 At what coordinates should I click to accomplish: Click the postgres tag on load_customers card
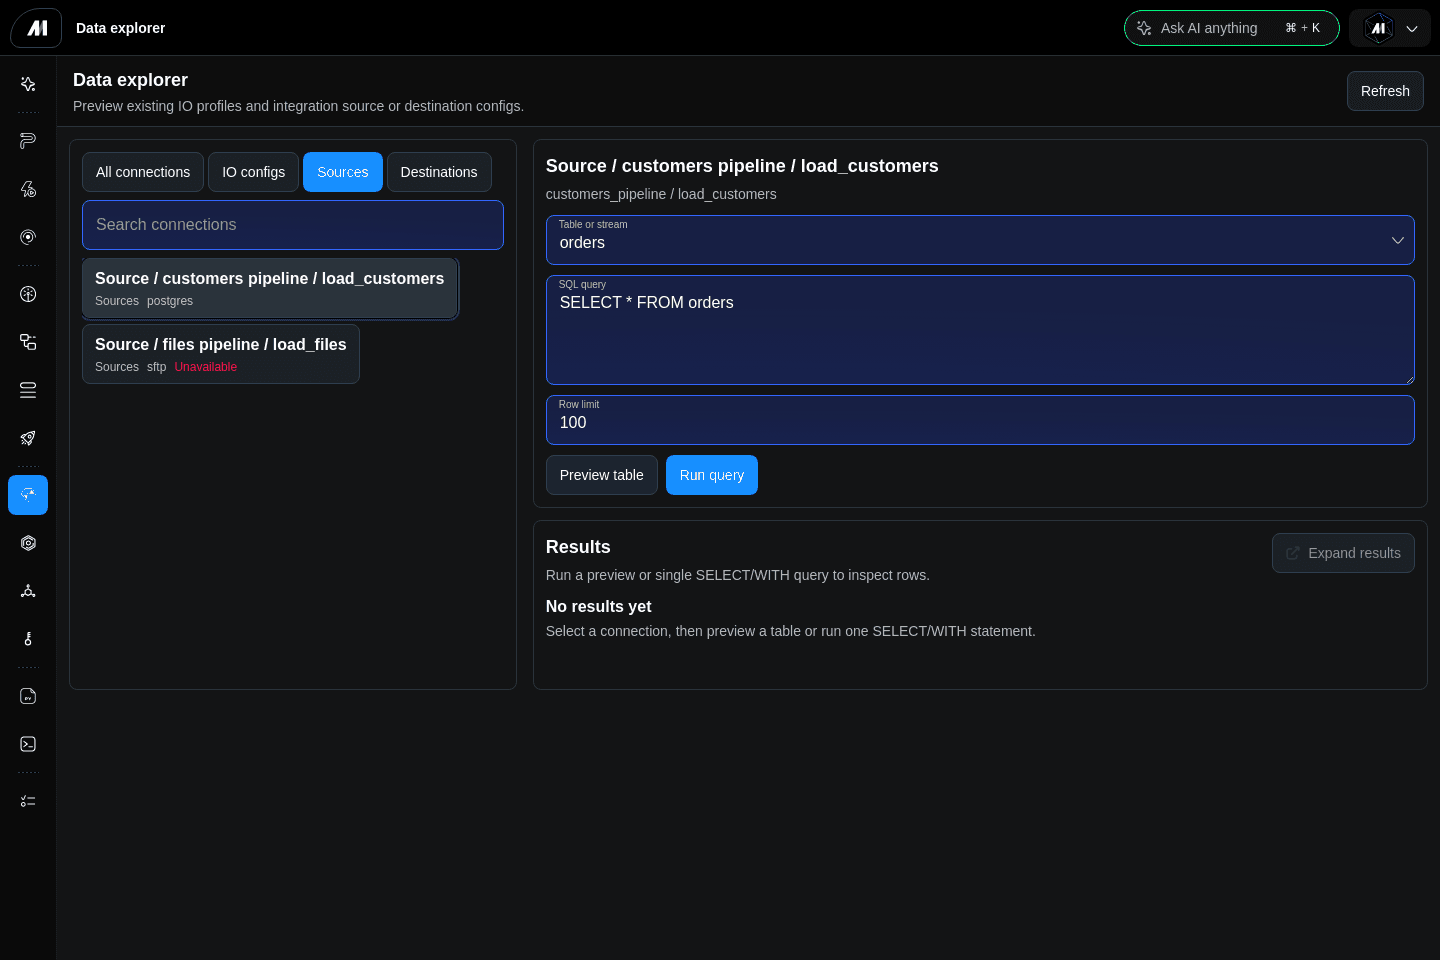click(x=170, y=301)
